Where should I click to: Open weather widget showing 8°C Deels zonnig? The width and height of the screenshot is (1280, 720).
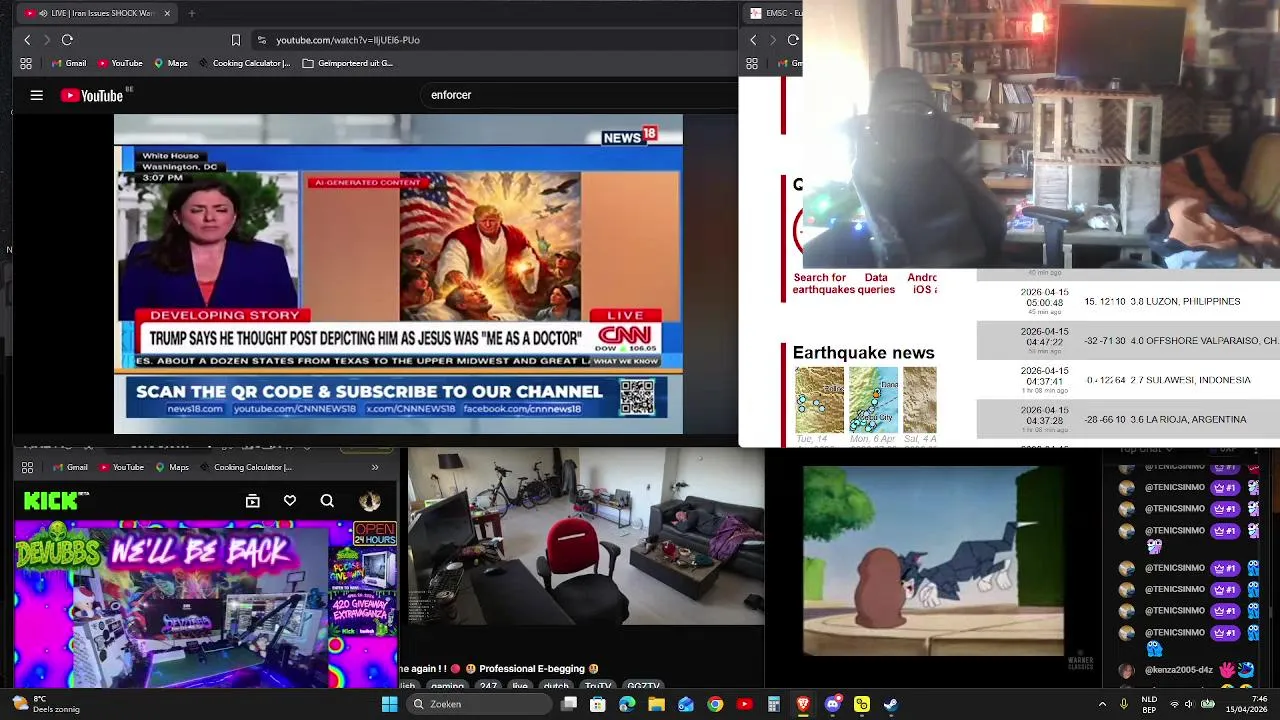pyautogui.click(x=46, y=704)
